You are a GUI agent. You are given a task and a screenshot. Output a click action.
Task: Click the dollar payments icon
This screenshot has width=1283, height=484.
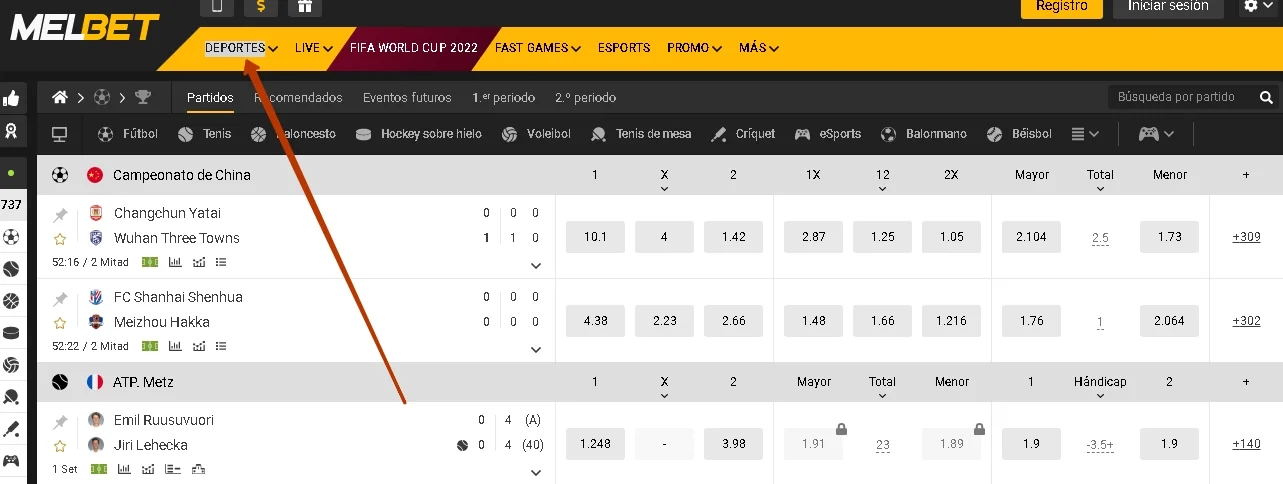261,6
